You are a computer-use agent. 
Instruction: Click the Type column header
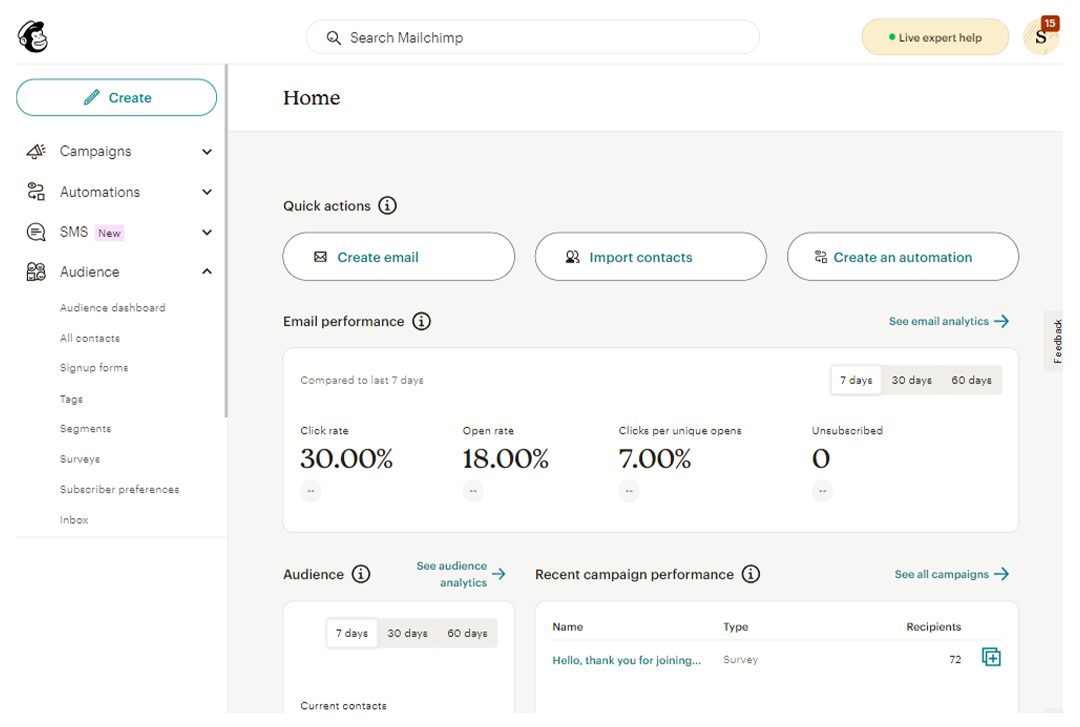[x=736, y=626]
